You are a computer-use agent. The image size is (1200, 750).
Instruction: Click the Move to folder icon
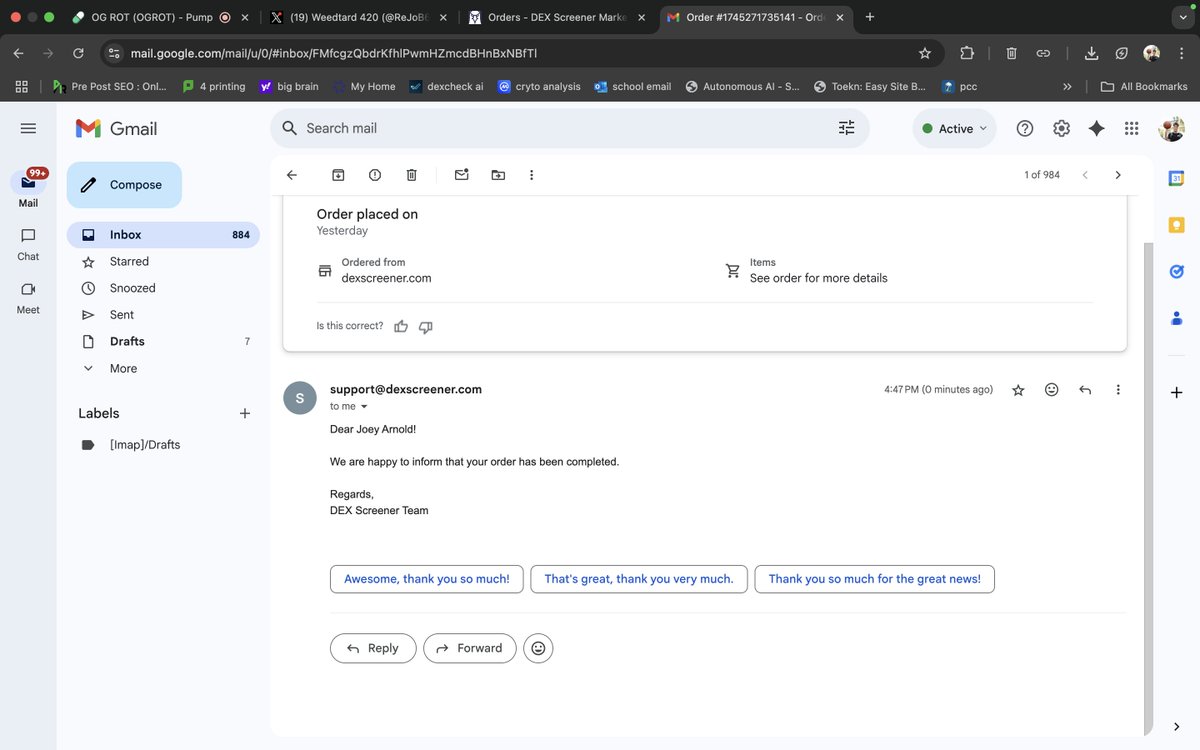[x=498, y=175]
